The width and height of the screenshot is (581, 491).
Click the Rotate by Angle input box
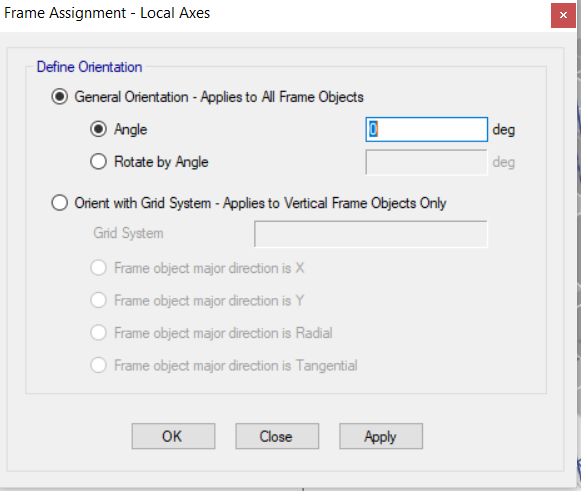click(426, 162)
